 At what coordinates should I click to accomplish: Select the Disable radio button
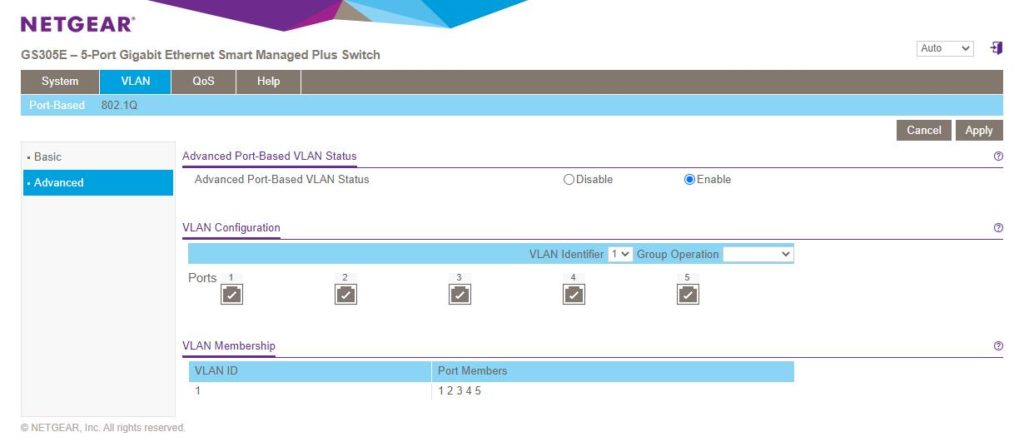point(569,180)
